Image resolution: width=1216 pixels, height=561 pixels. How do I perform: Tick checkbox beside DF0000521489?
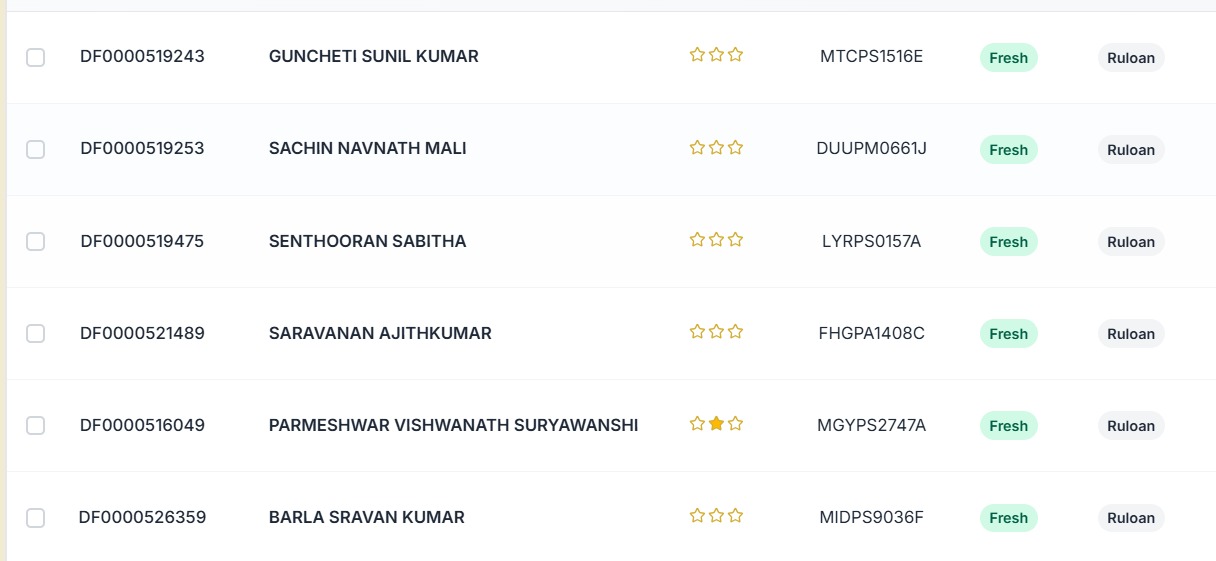(35, 334)
